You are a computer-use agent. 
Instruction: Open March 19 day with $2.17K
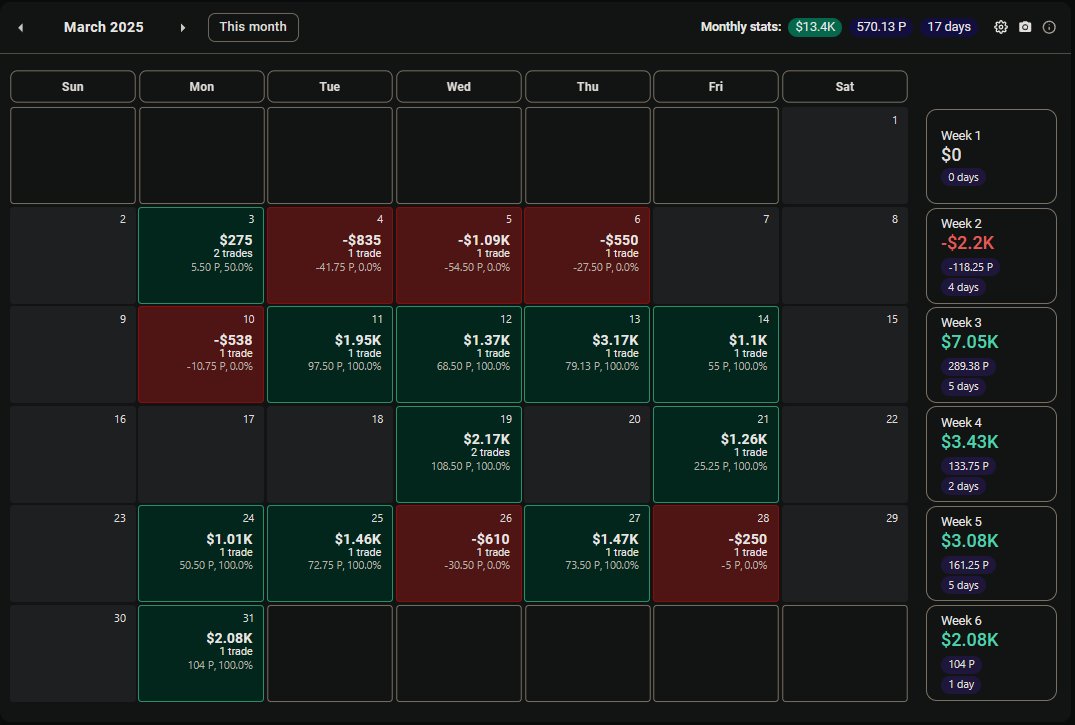tap(459, 454)
